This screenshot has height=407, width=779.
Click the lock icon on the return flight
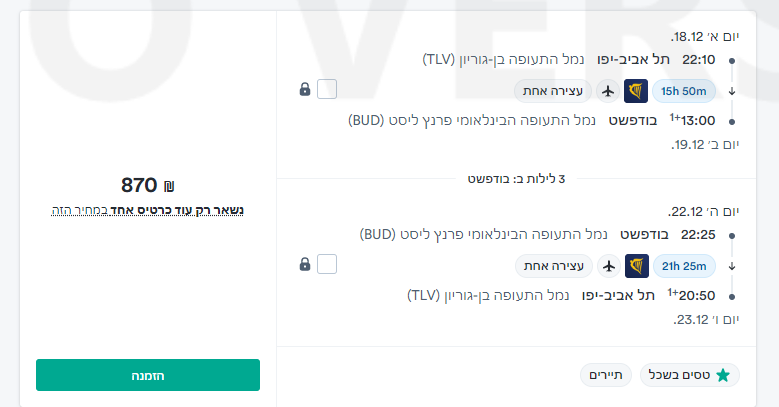tap(305, 265)
